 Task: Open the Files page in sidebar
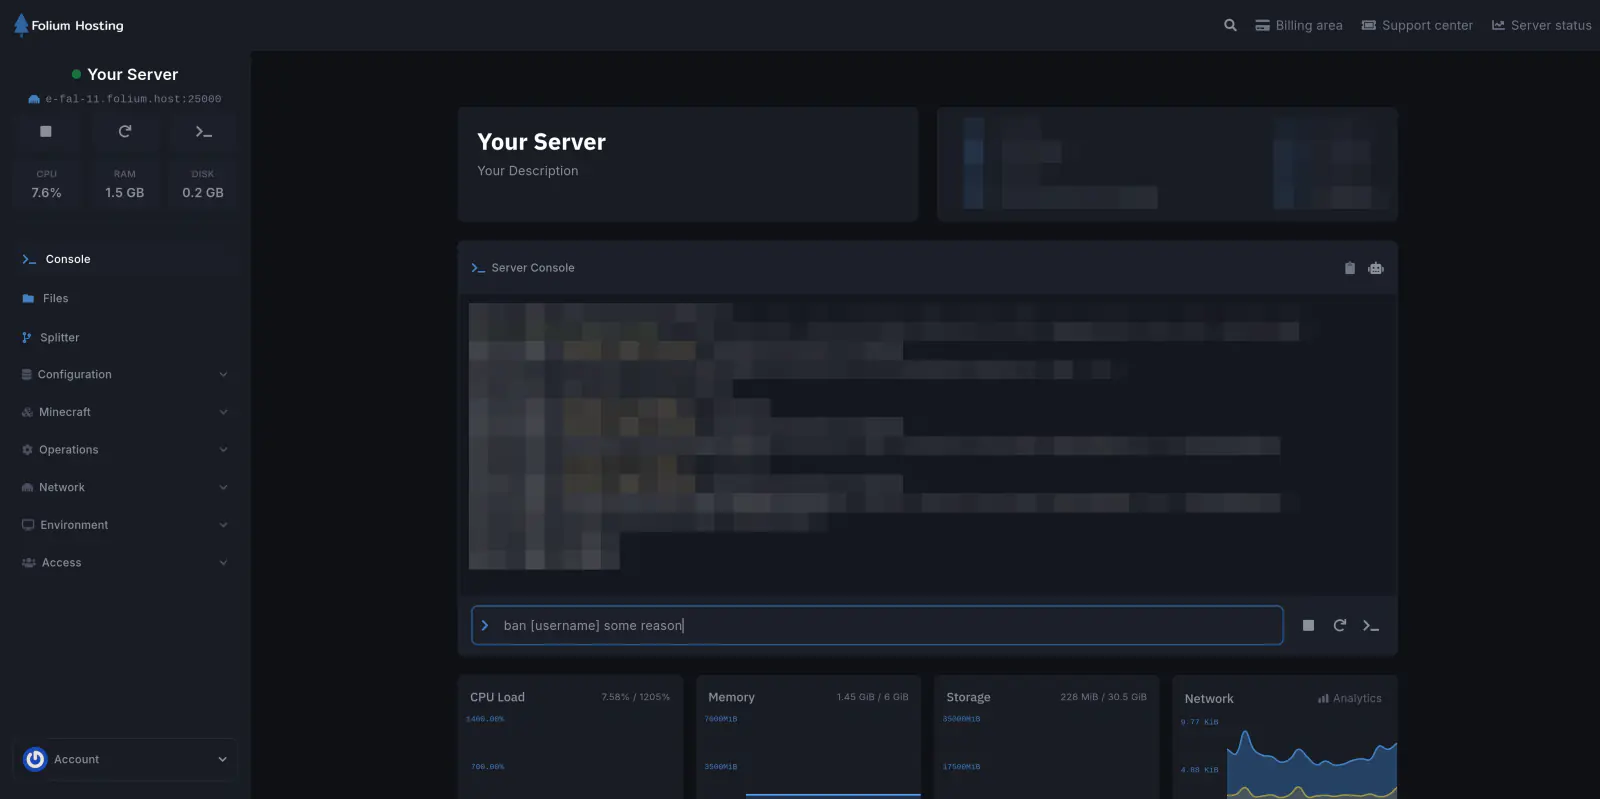point(56,299)
